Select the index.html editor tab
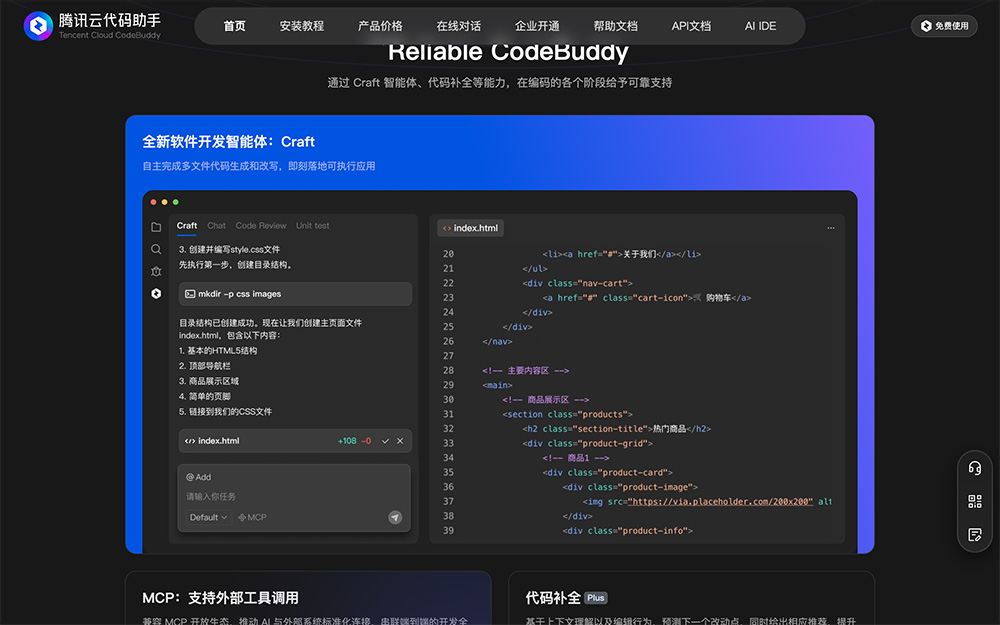Image resolution: width=1000 pixels, height=625 pixels. click(471, 228)
